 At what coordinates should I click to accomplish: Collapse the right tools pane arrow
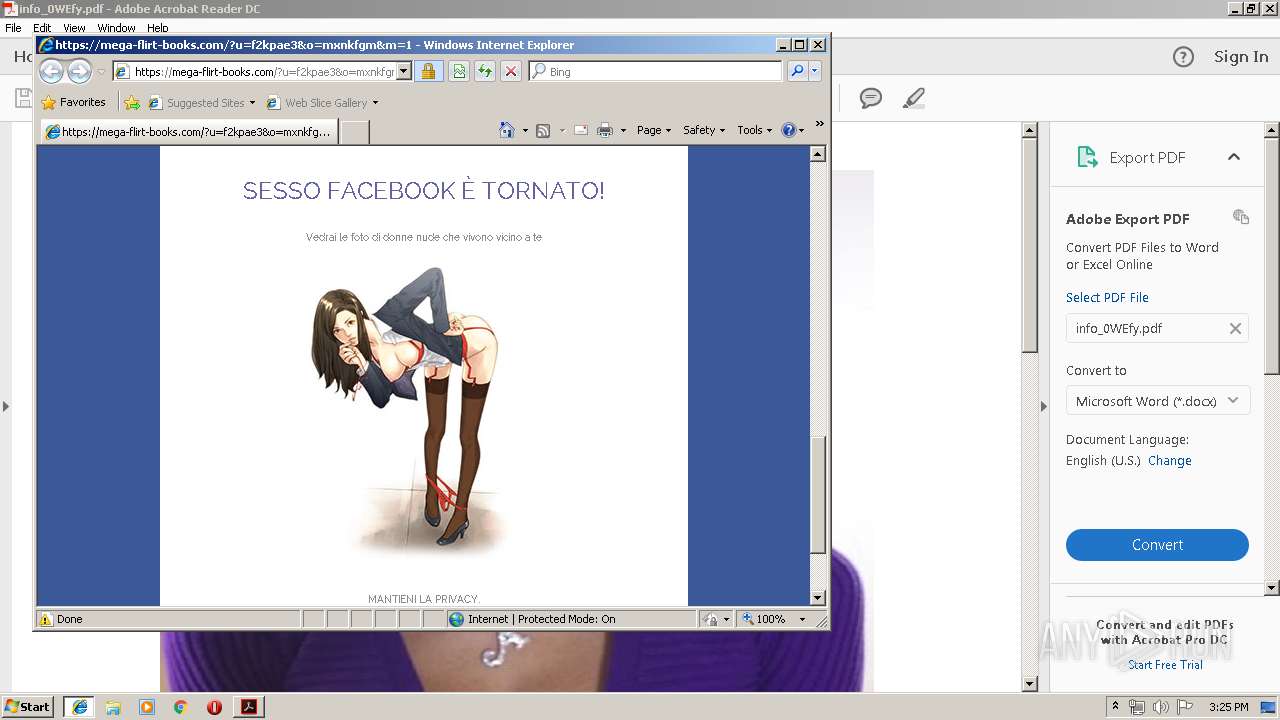pyautogui.click(x=1043, y=406)
